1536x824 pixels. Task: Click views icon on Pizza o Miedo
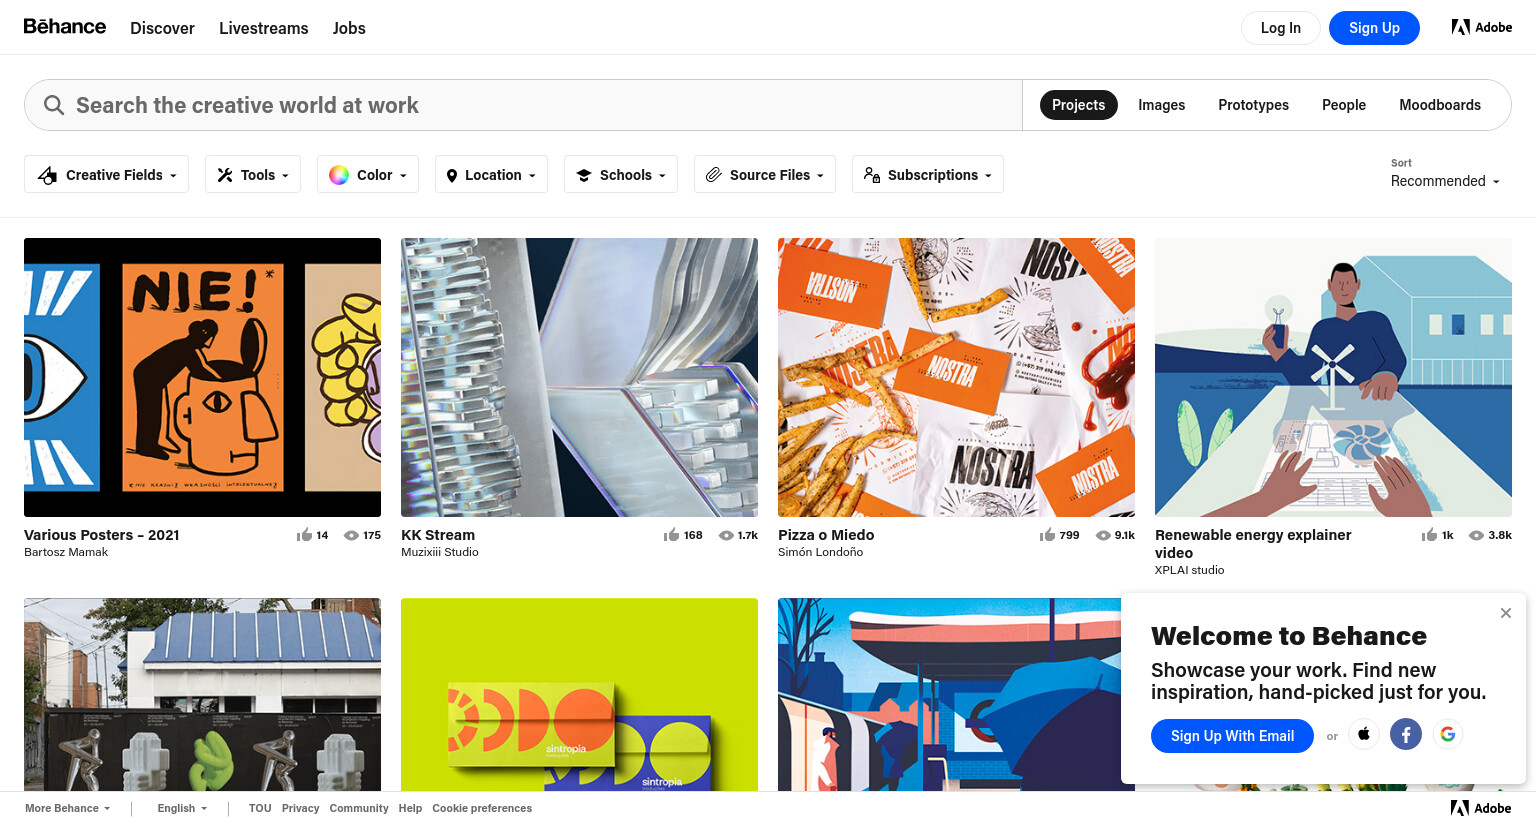tap(1103, 535)
